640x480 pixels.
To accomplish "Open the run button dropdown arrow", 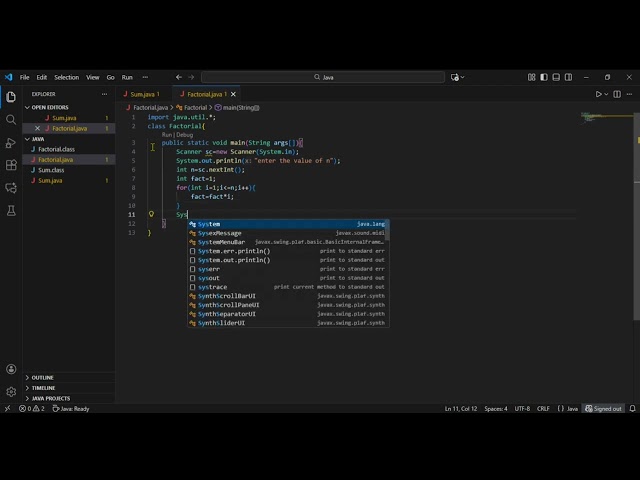I will (x=606, y=94).
